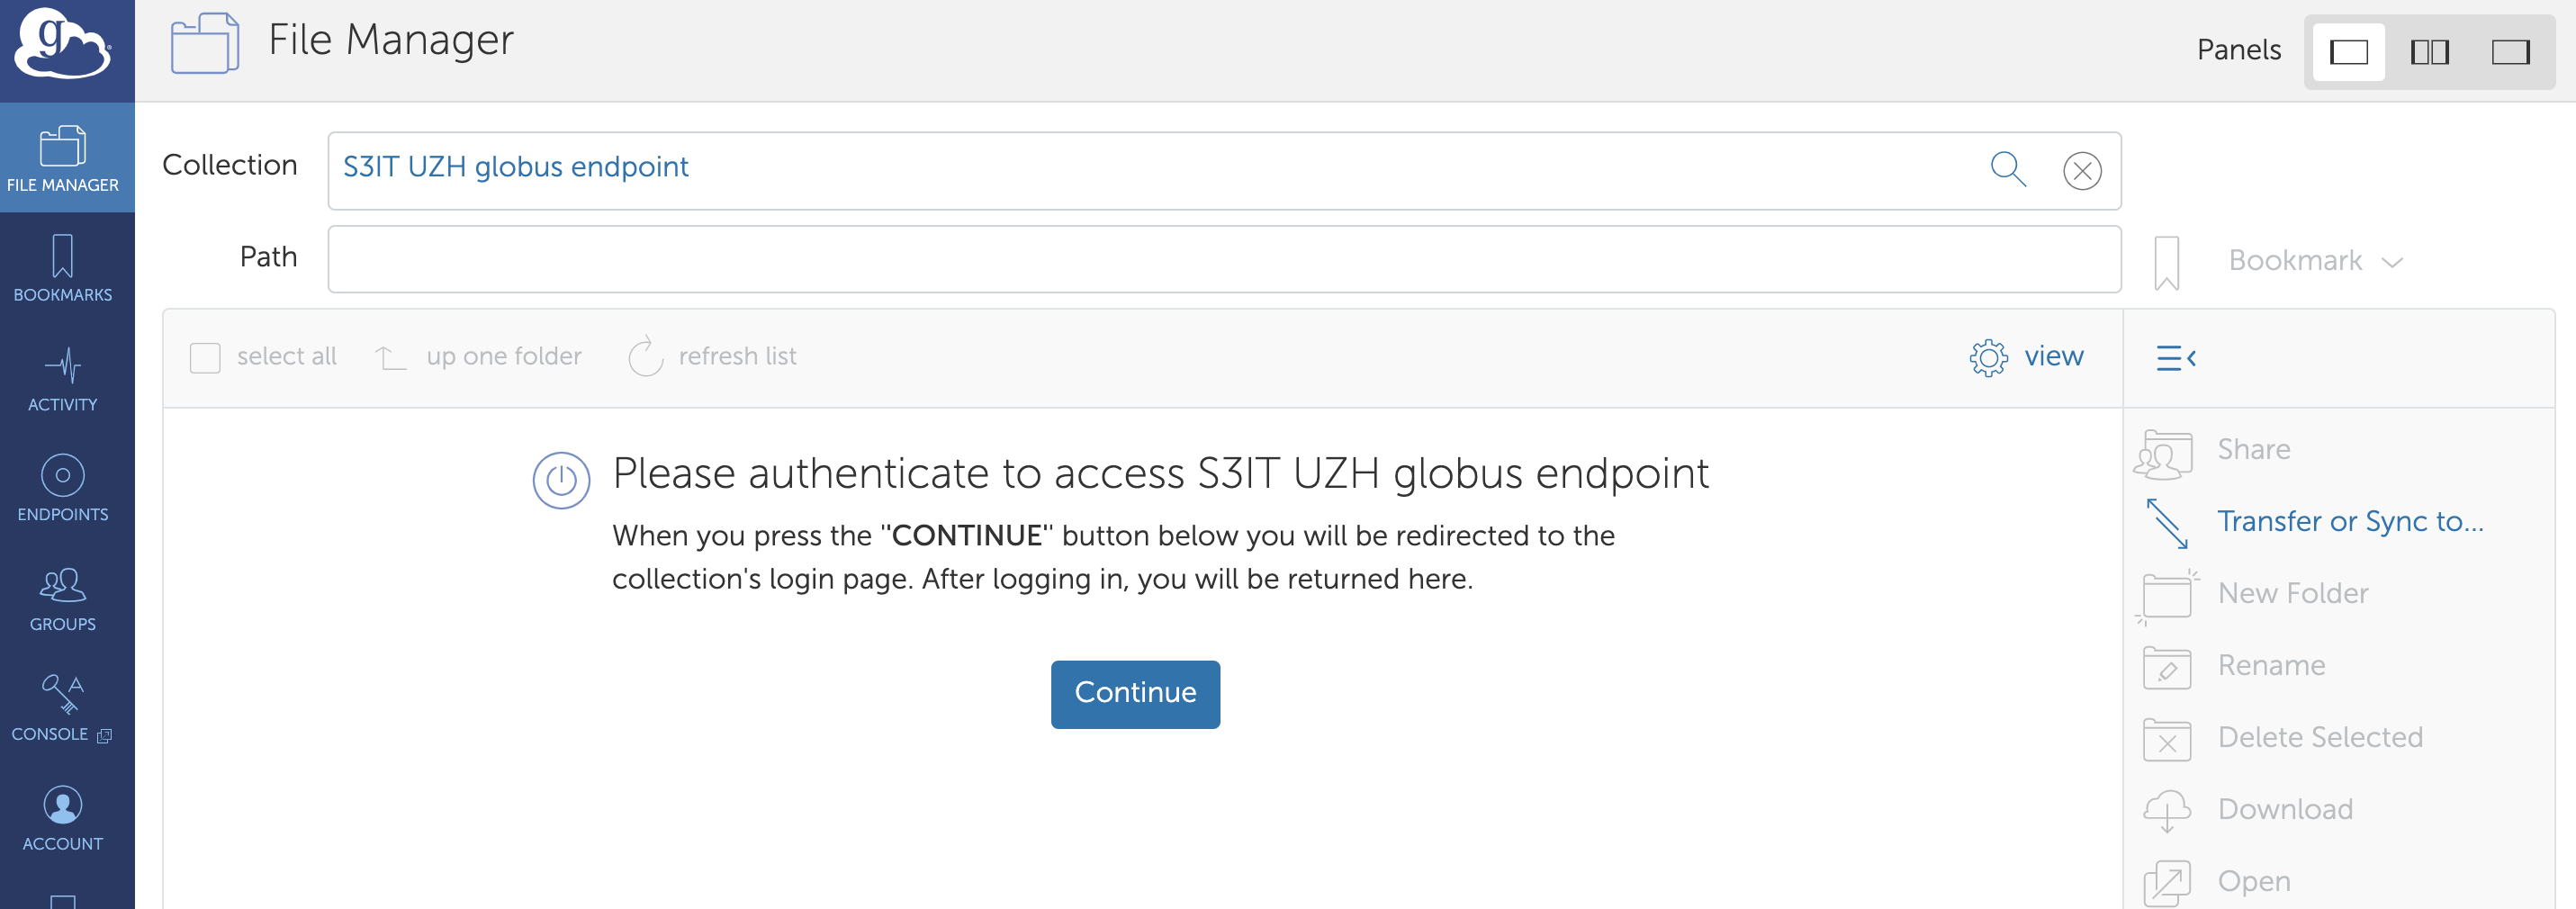Click the Globus cloud logo
Image resolution: width=2576 pixels, height=909 pixels.
click(62, 44)
